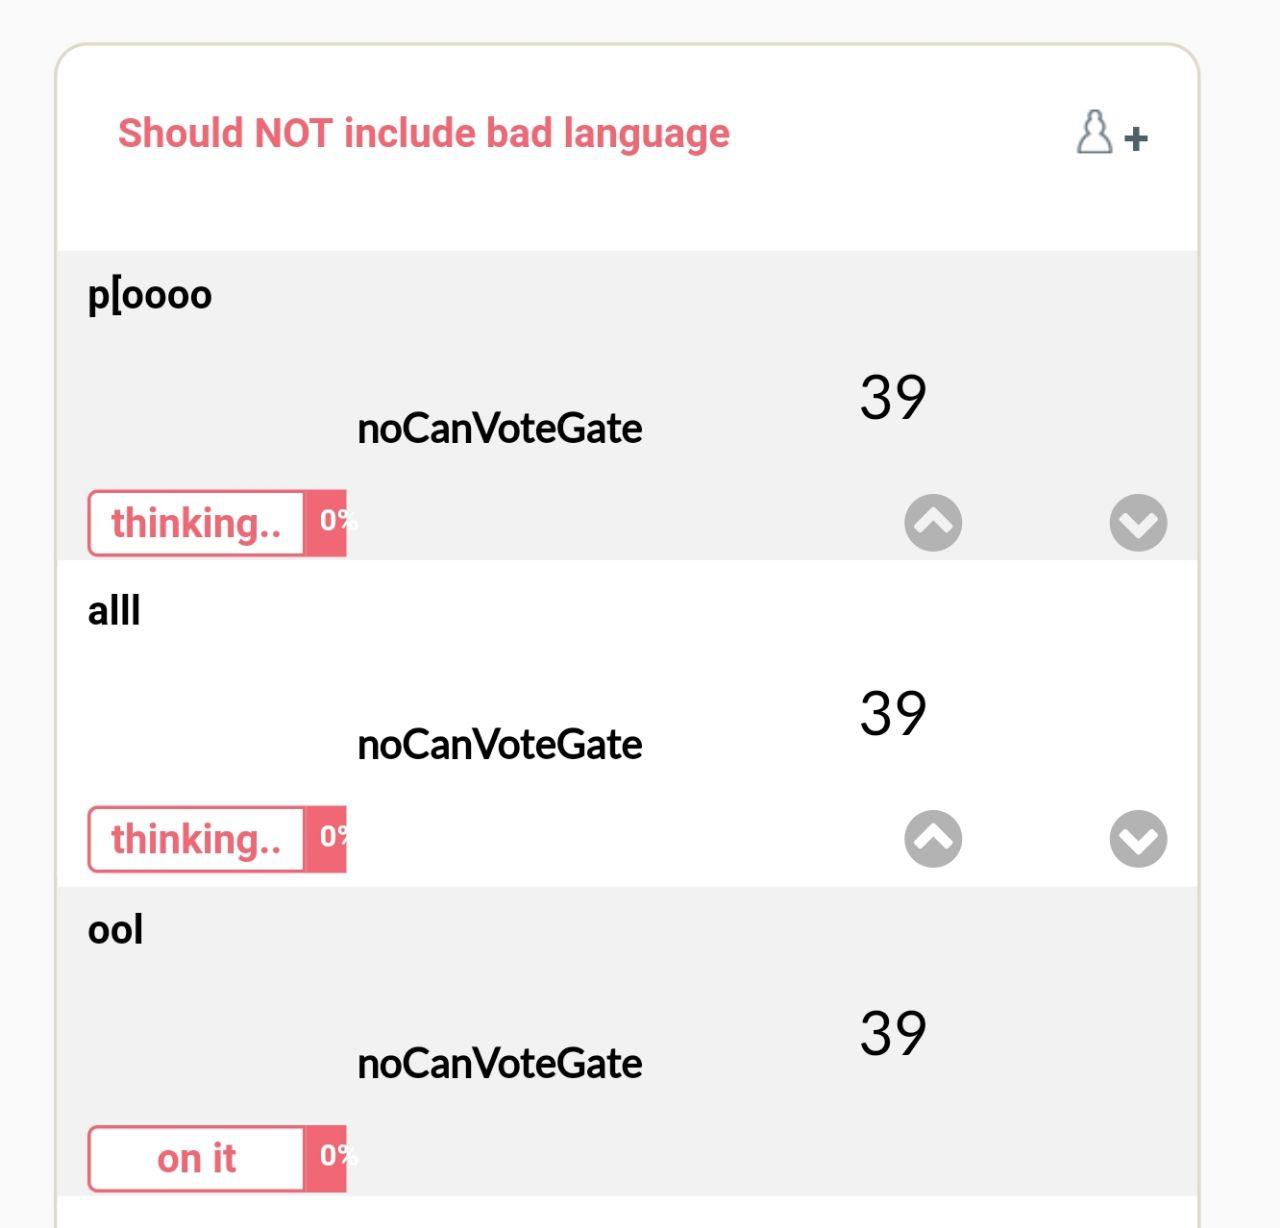Click the 39 score on alll

point(893,713)
